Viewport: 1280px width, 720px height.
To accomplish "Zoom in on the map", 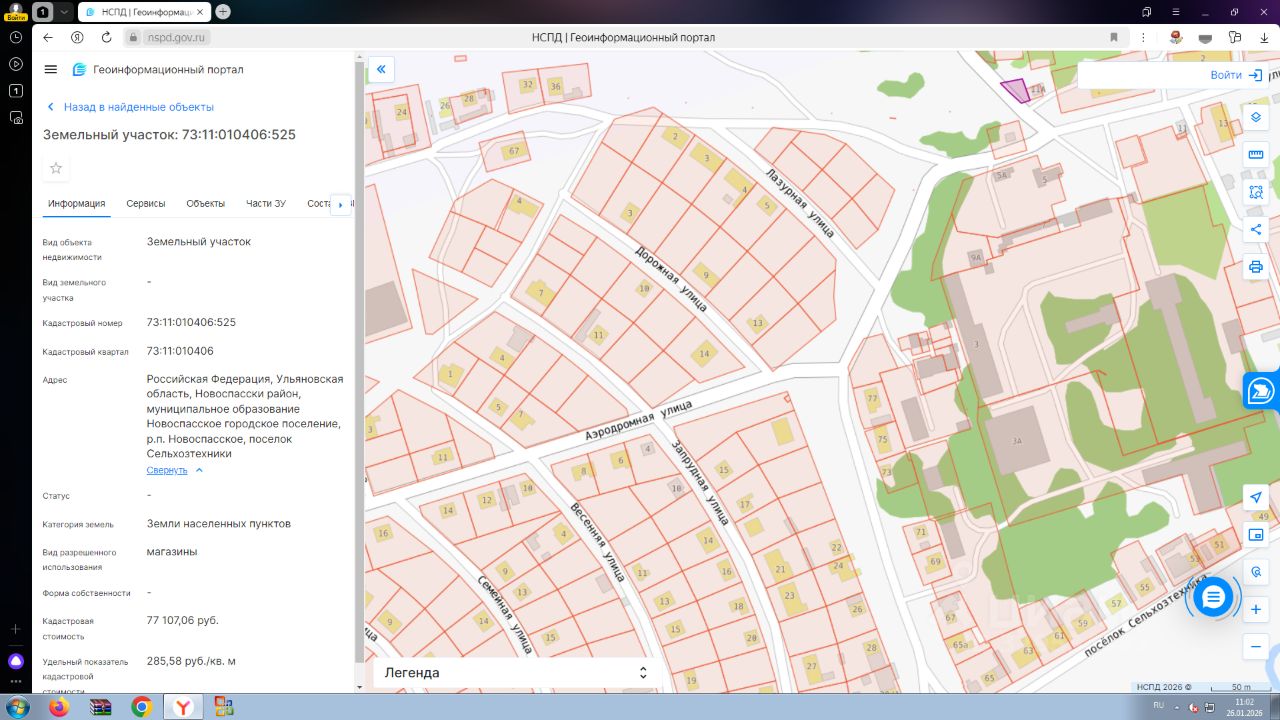I will (1256, 609).
